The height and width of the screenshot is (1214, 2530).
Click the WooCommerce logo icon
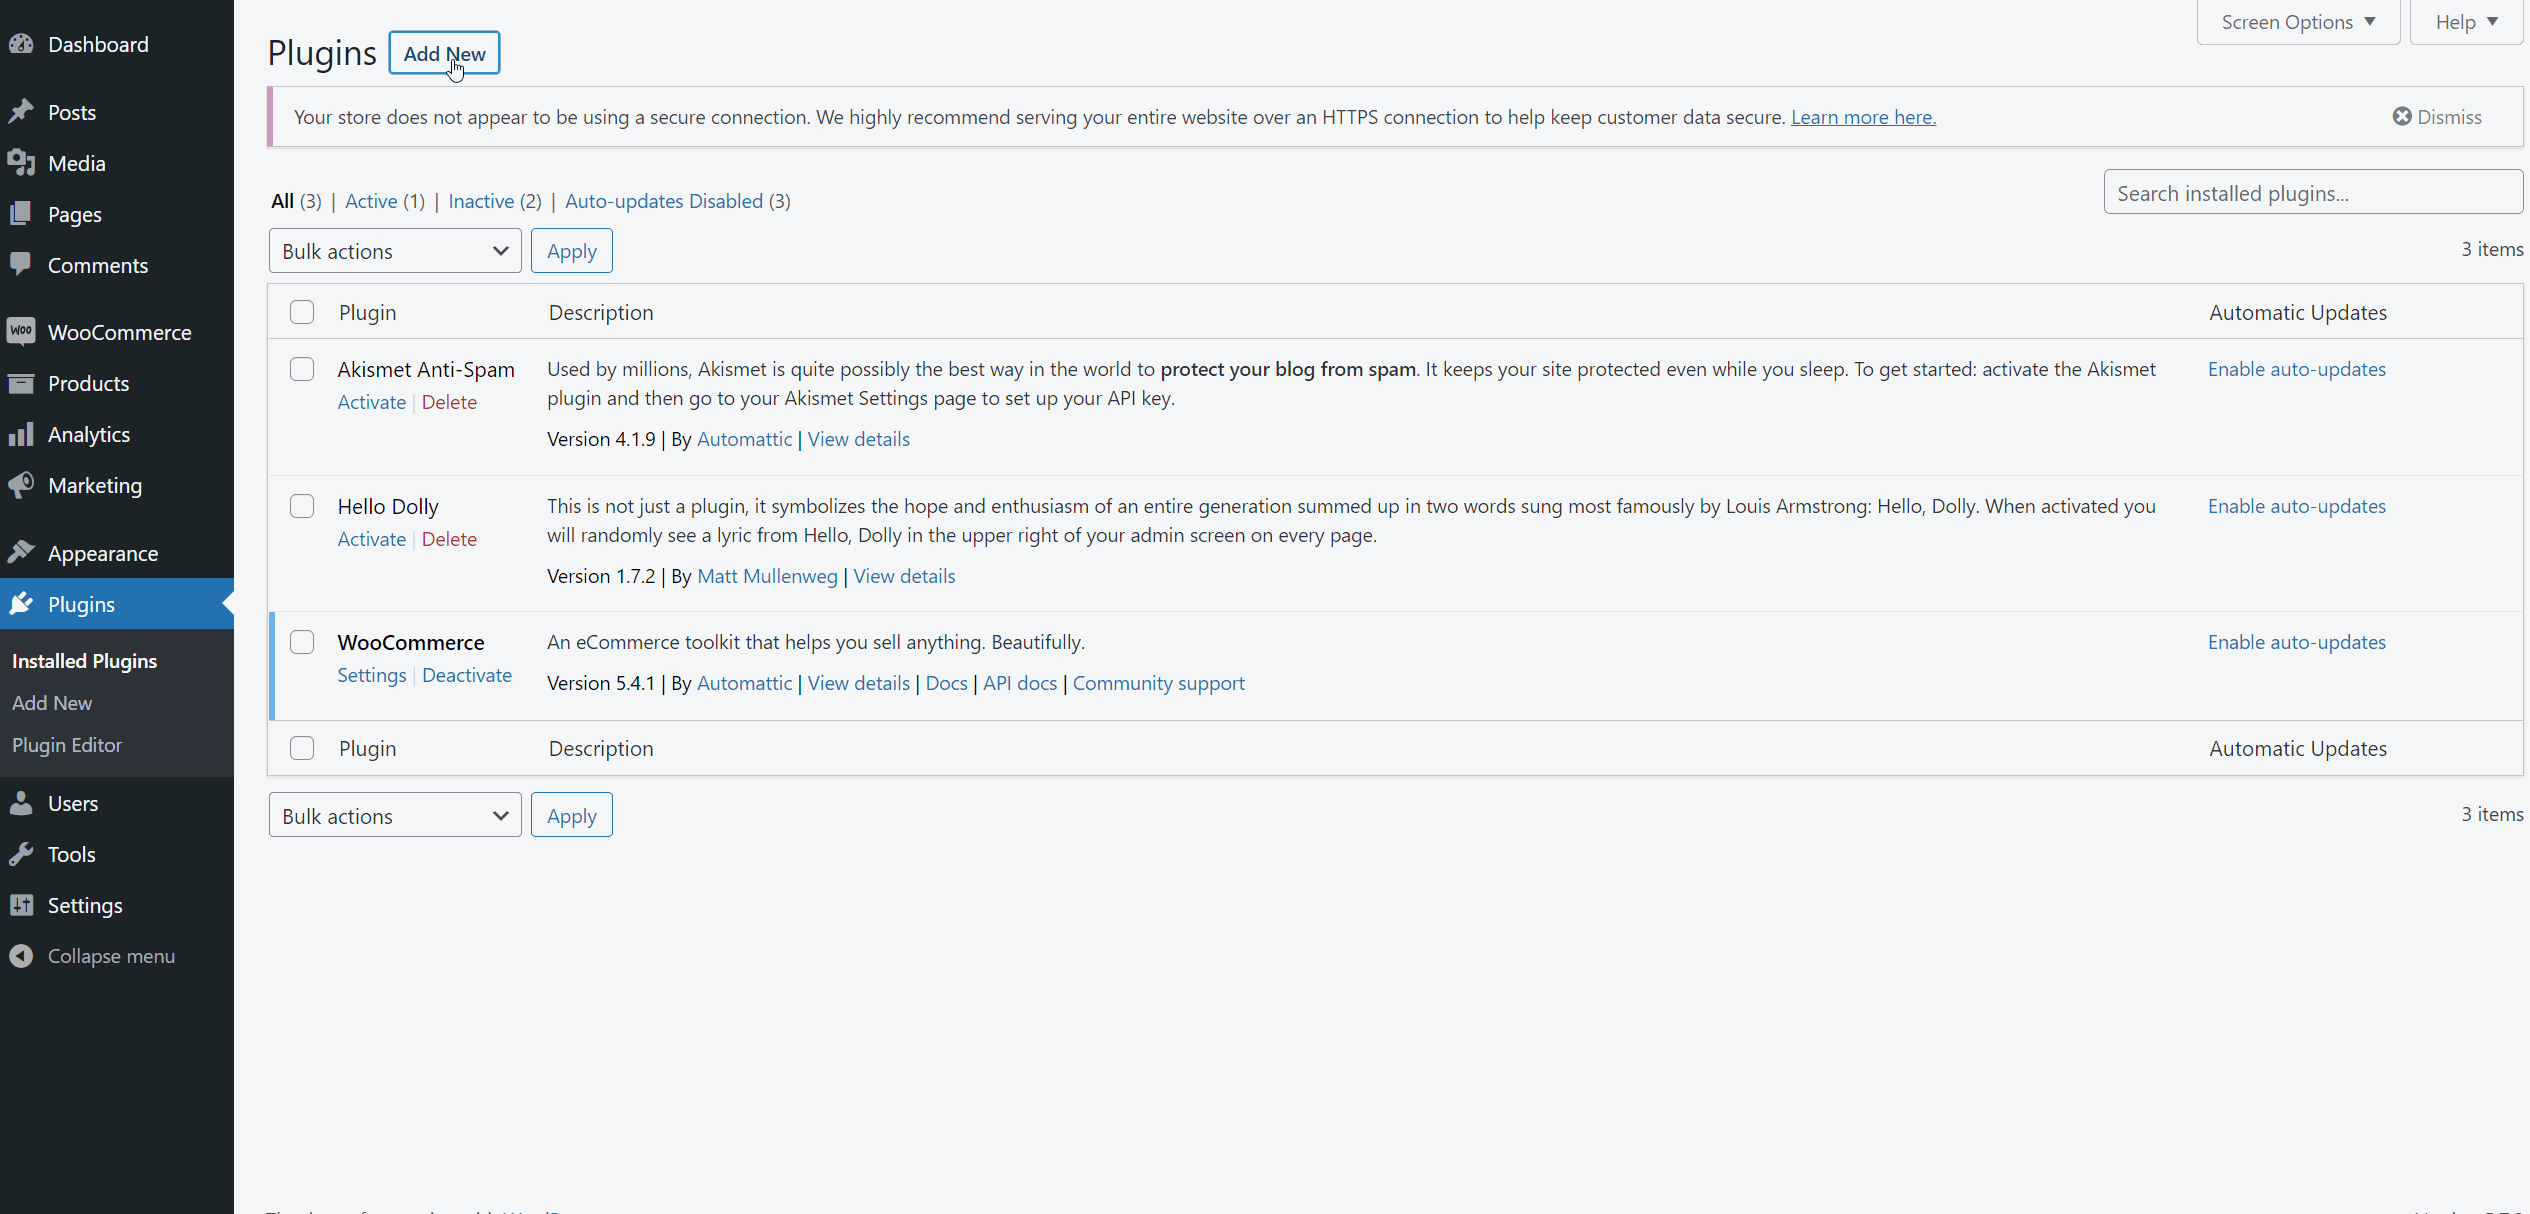point(21,332)
